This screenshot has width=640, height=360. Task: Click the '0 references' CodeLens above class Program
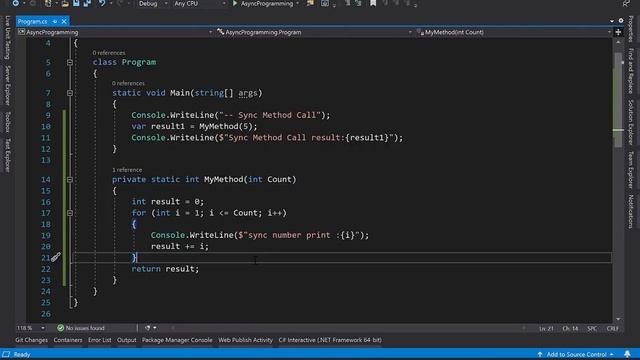[109, 53]
